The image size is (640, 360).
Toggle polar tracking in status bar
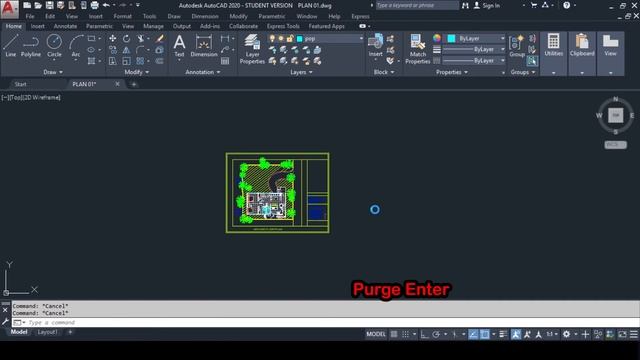pyautogui.click(x=436, y=334)
